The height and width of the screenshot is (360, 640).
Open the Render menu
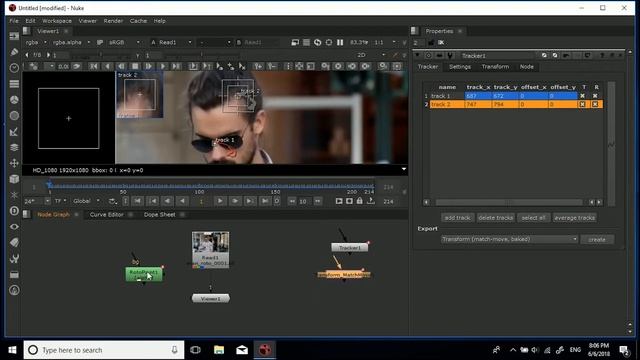[113, 21]
